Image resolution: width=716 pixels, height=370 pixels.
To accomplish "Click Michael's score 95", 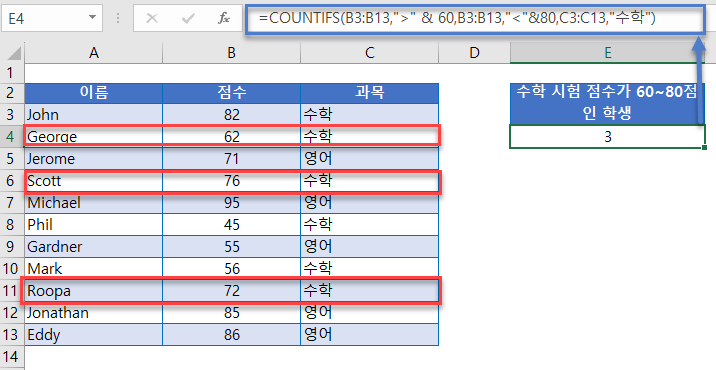I will pos(232,202).
